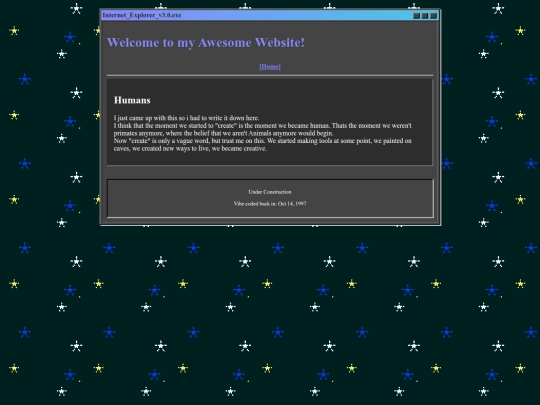
Task: Click the leftmost title bar square button
Action: (x=416, y=16)
